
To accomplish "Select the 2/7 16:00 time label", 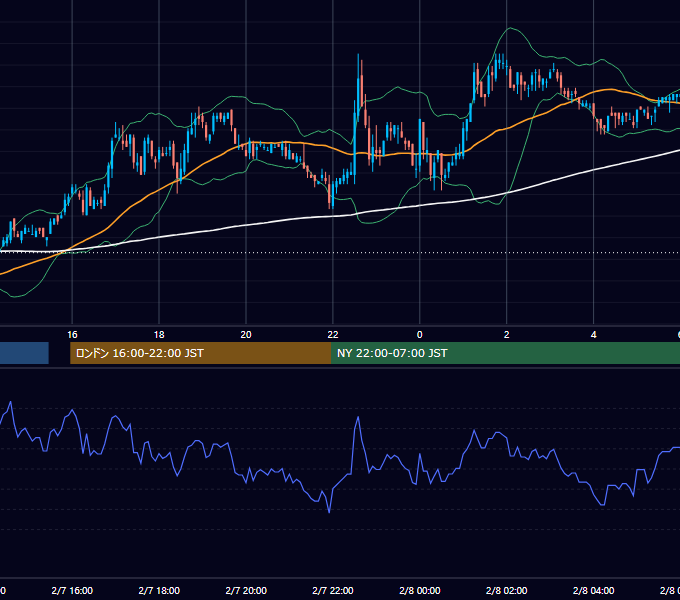I will tap(72, 590).
